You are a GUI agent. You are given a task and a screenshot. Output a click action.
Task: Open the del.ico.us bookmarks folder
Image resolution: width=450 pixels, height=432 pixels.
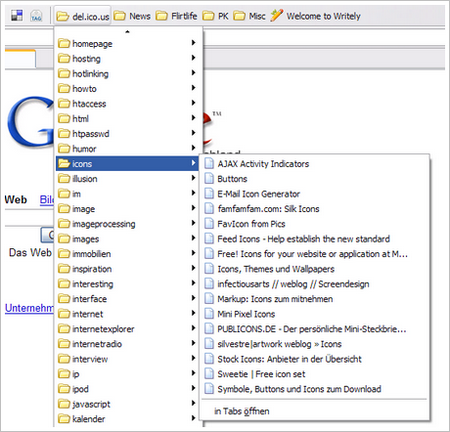[x=82, y=16]
